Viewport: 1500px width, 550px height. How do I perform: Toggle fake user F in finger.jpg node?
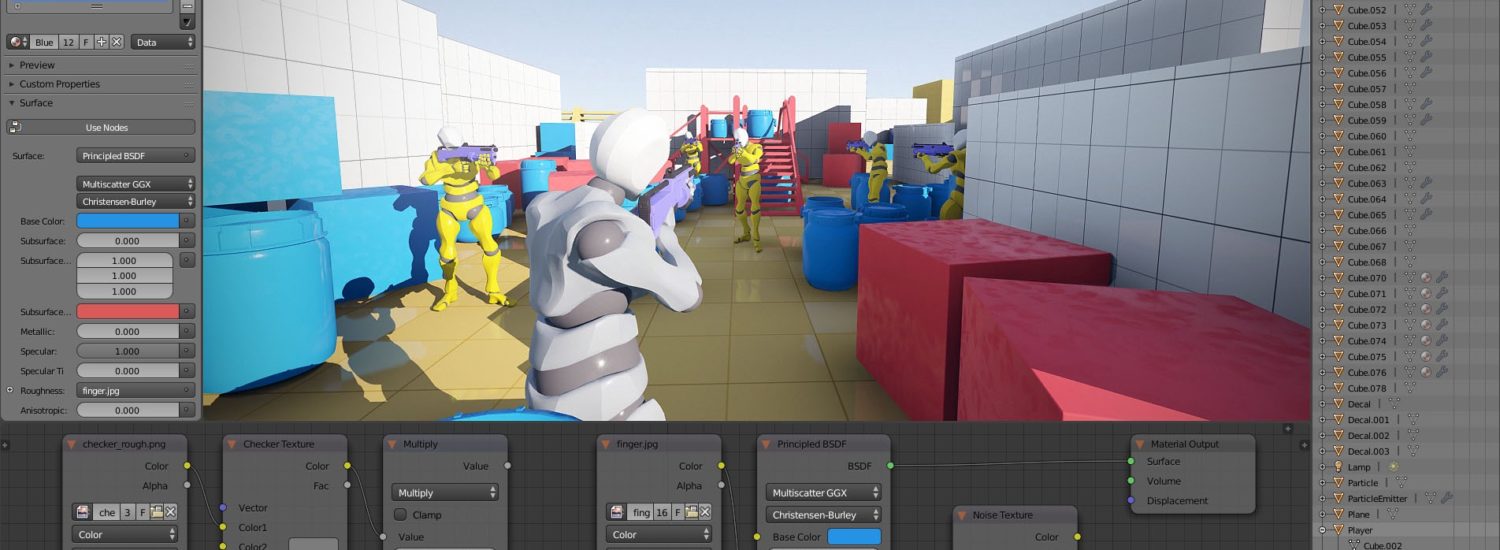click(678, 512)
